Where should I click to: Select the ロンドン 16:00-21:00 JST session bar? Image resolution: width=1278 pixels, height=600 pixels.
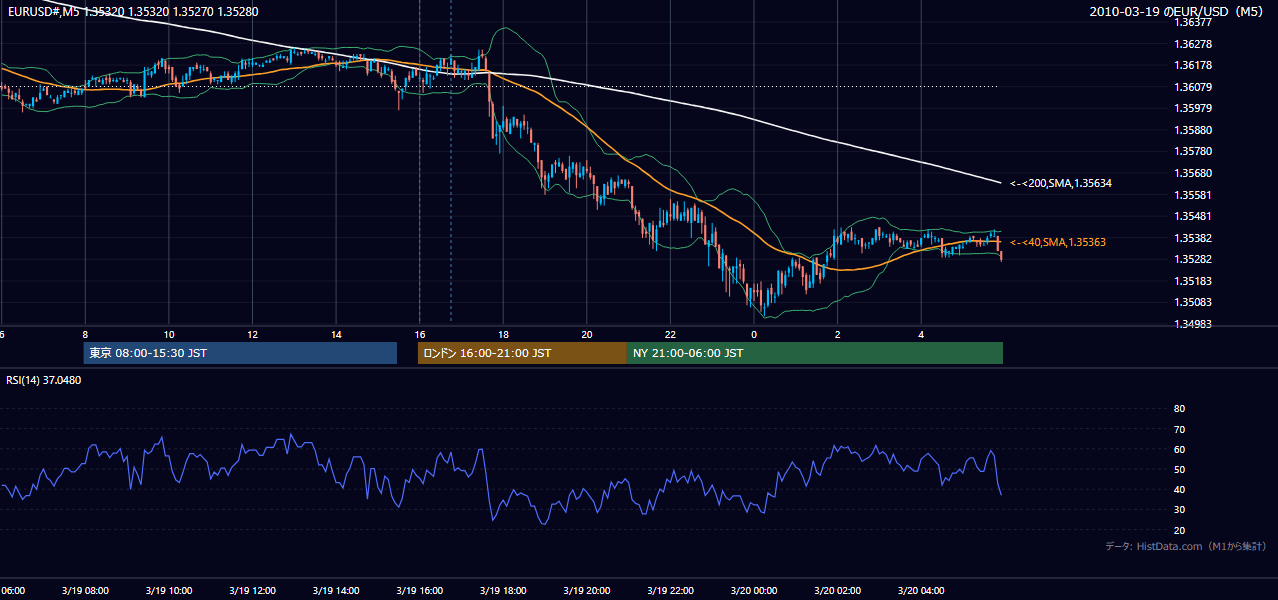point(522,353)
